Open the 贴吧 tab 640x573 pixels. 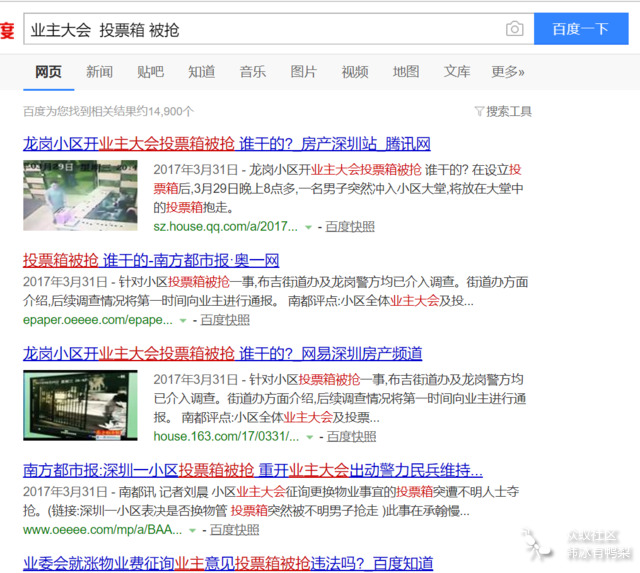click(x=151, y=72)
